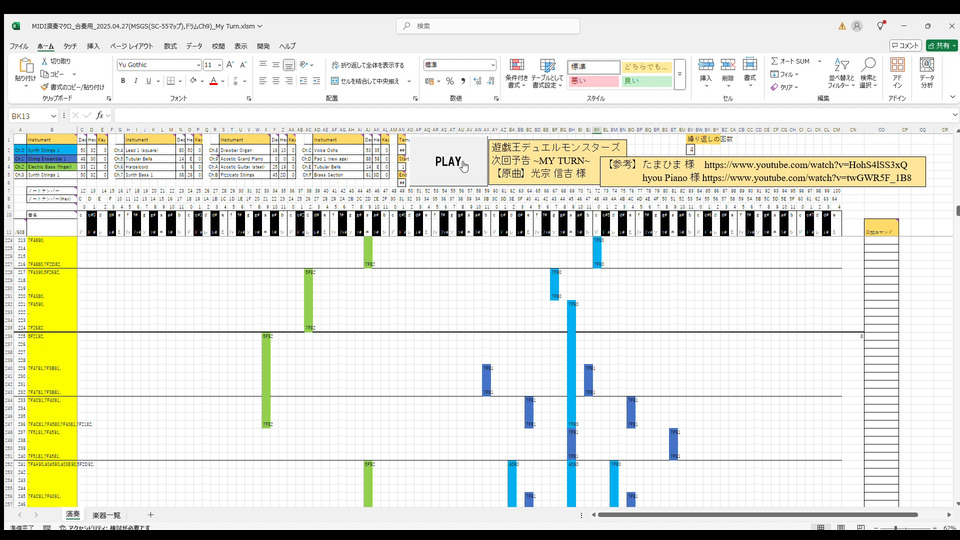Viewport: 960px width, 540px height.
Task: Switch to the データ (Data) tab
Action: click(194, 46)
